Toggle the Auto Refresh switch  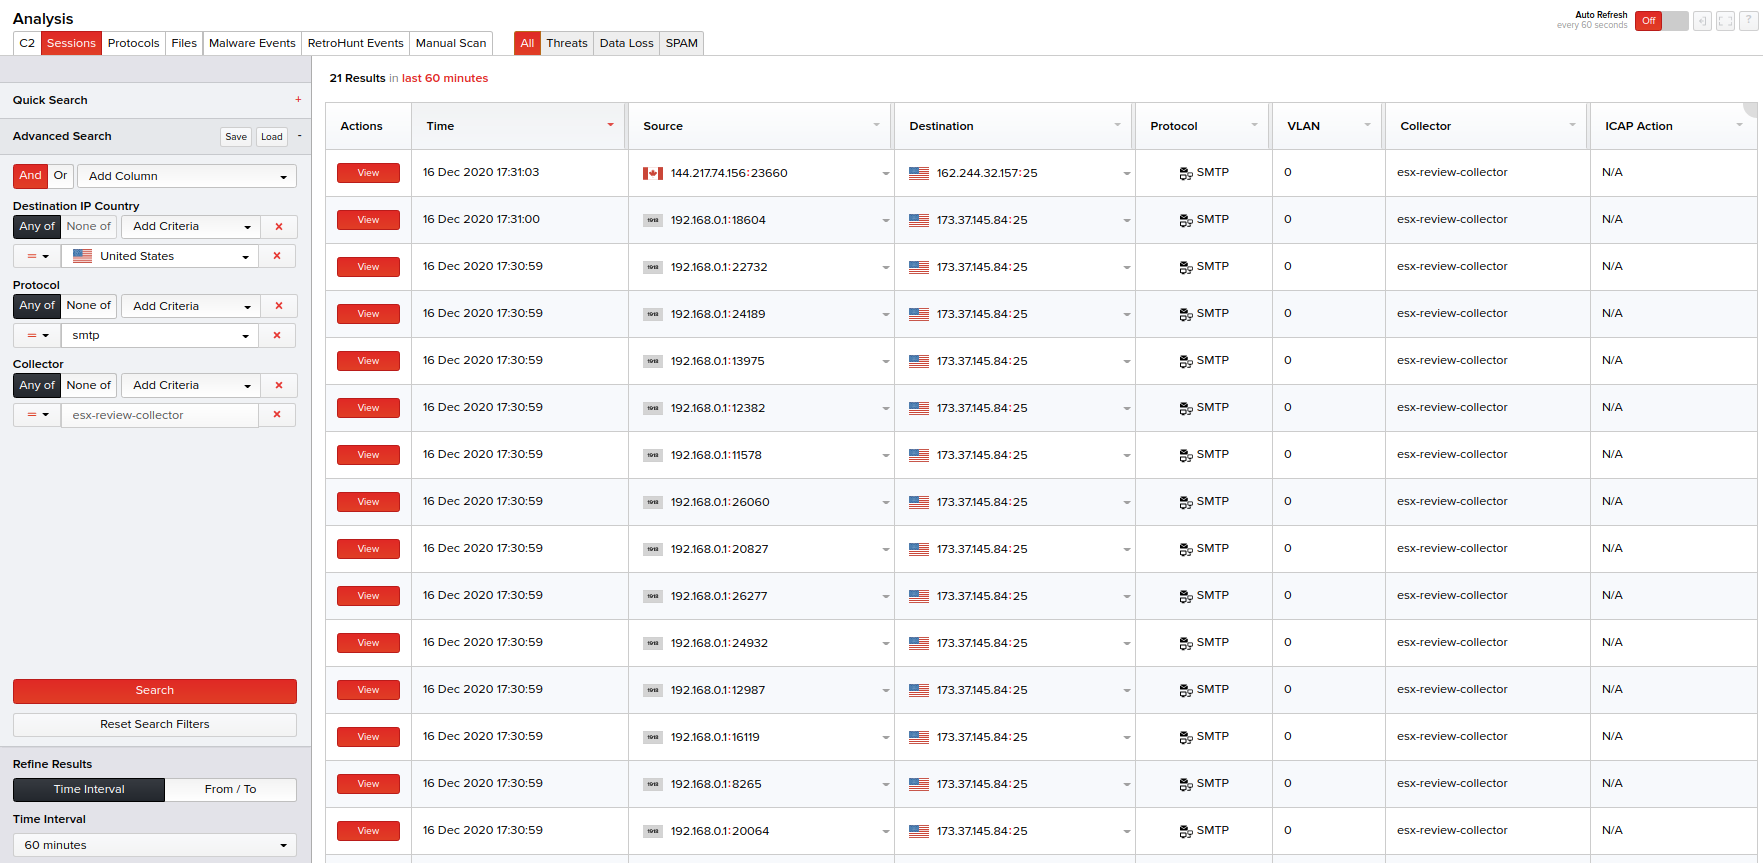[1661, 21]
